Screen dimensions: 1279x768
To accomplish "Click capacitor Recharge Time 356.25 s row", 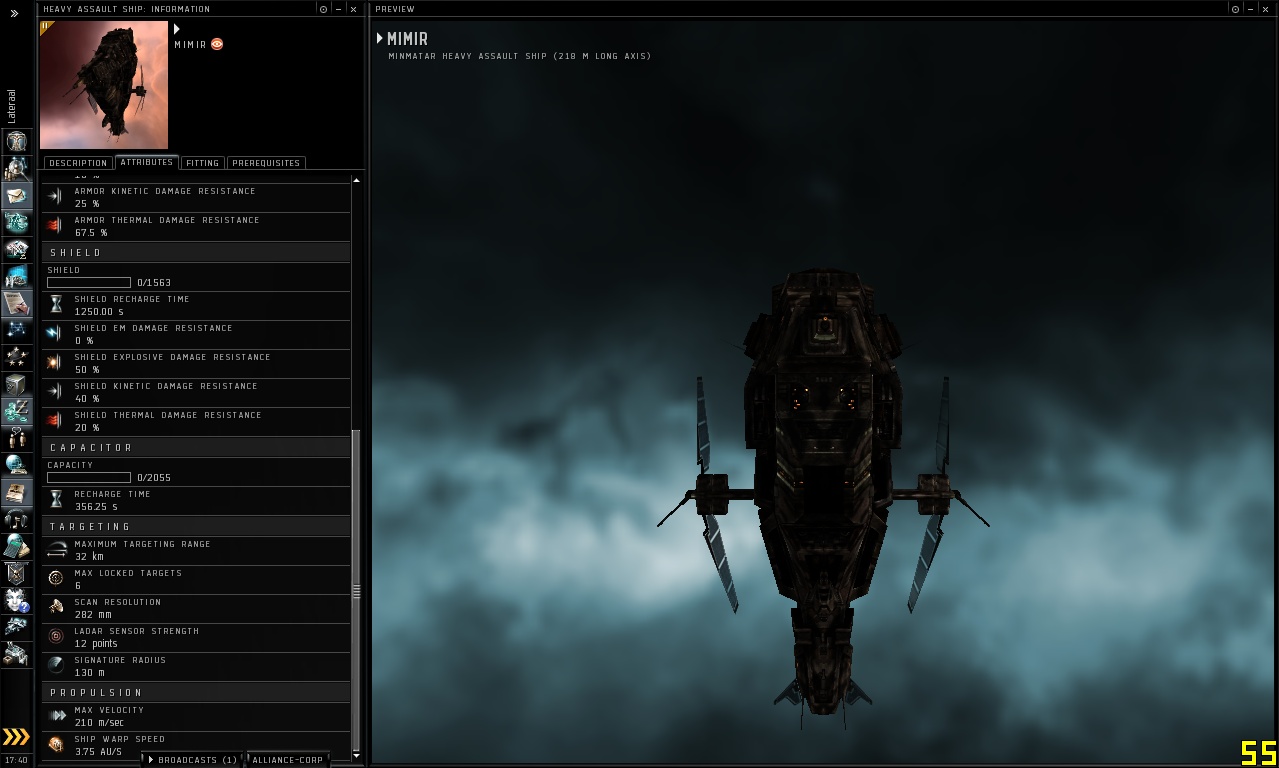I will (196, 500).
